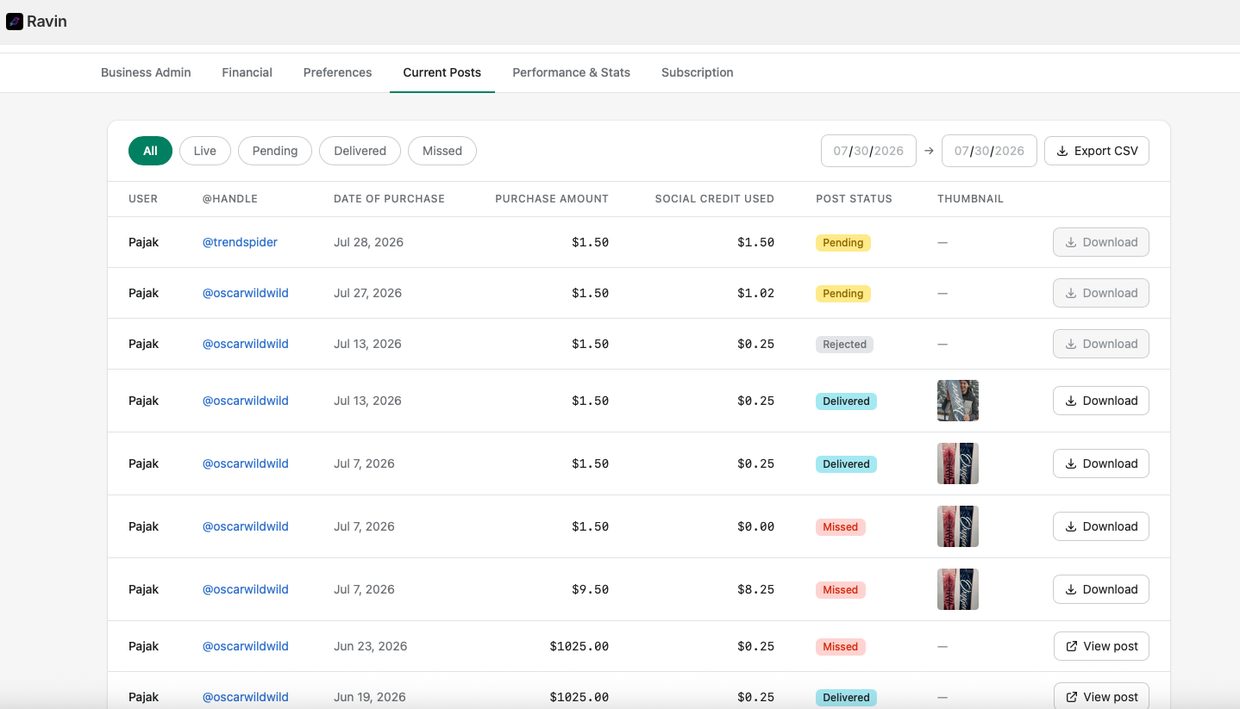
Task: Open @oscarwildwild handle in Rejected row
Action: click(245, 344)
